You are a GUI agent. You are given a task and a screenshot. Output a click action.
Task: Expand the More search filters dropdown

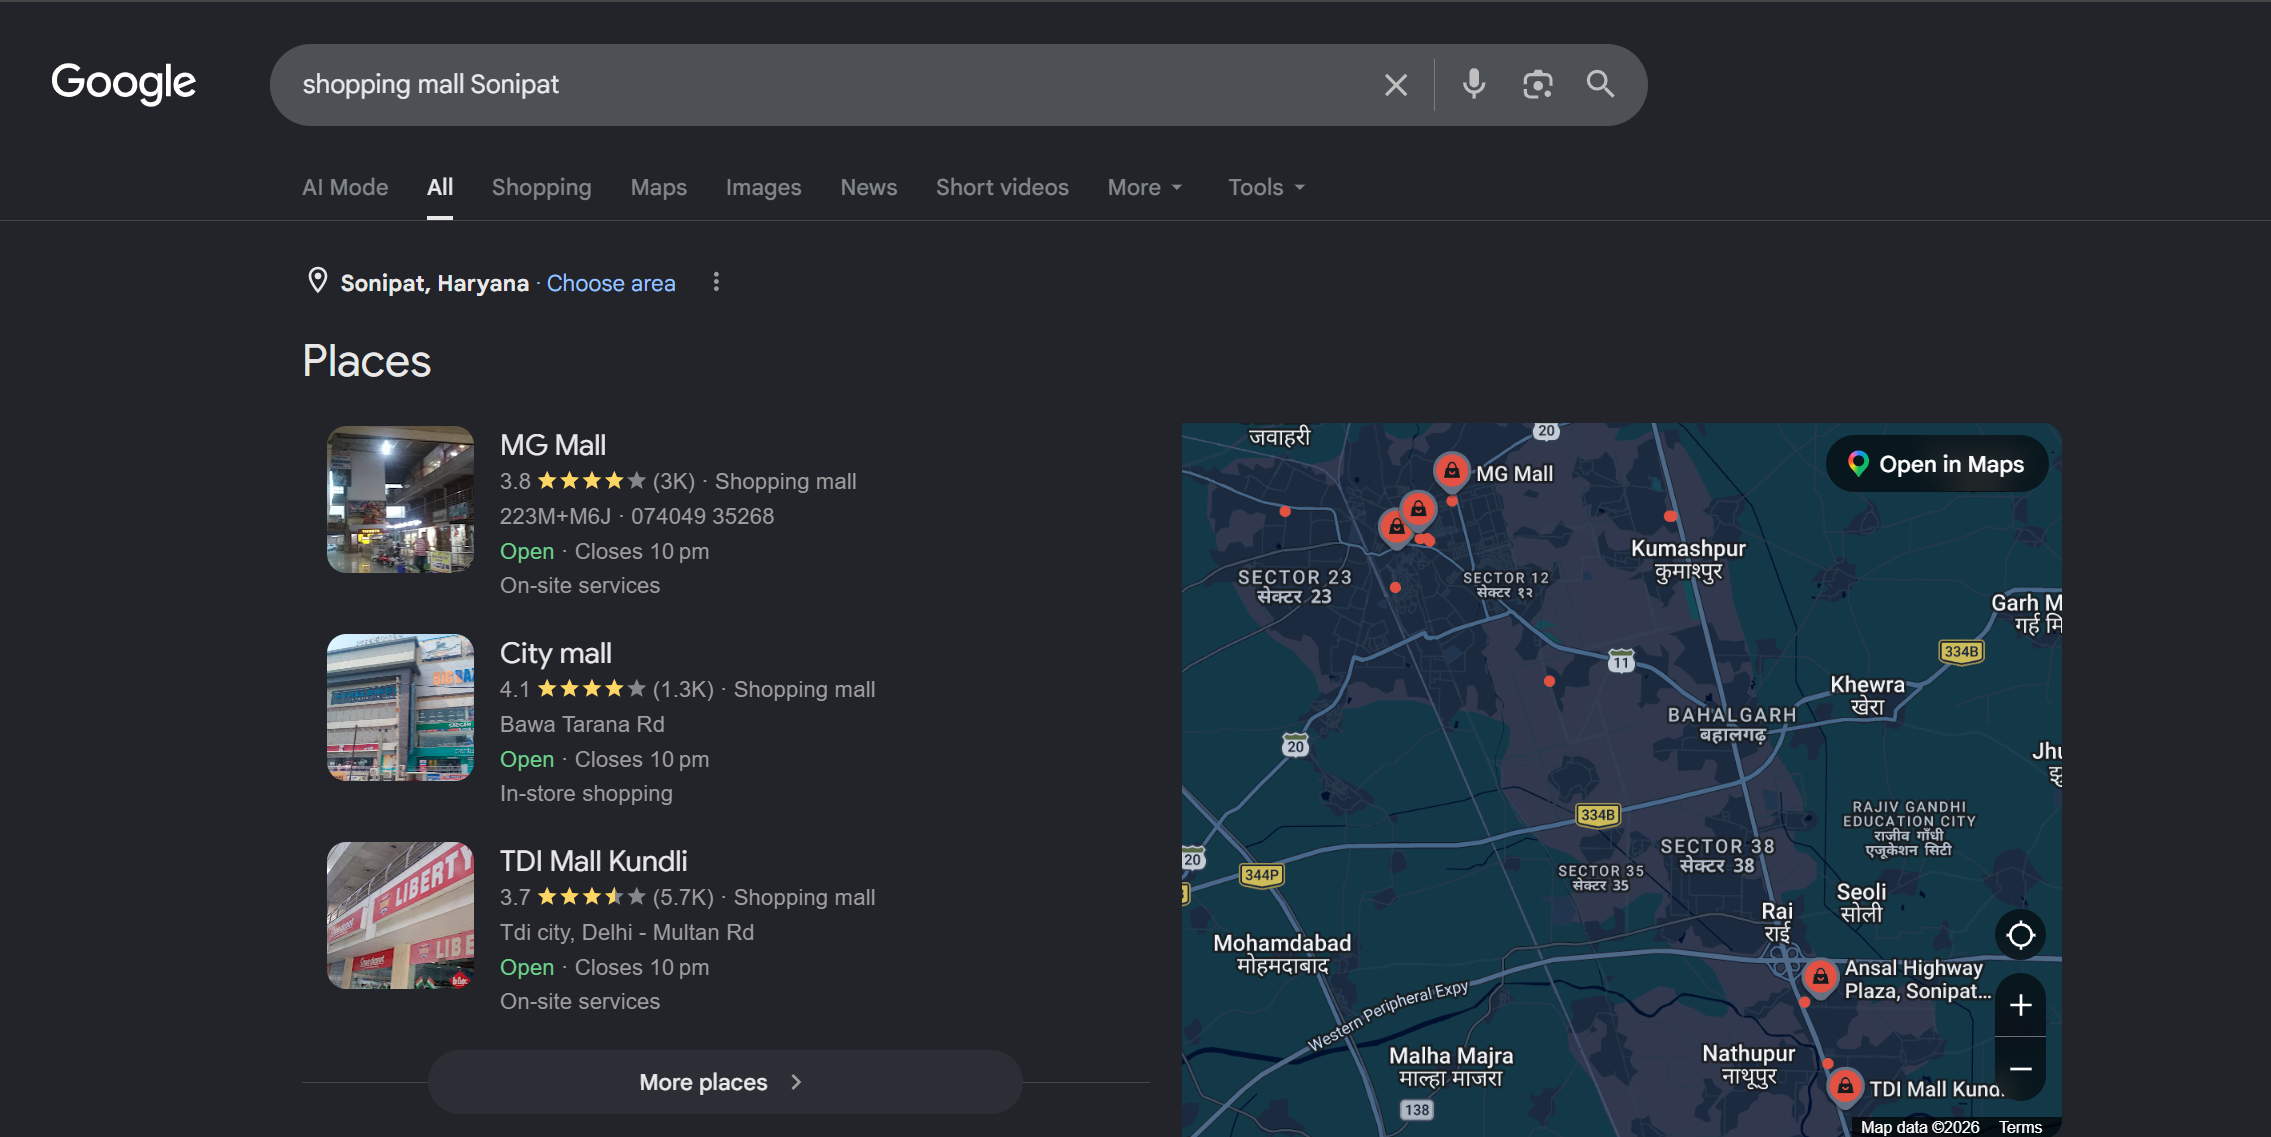[1145, 187]
